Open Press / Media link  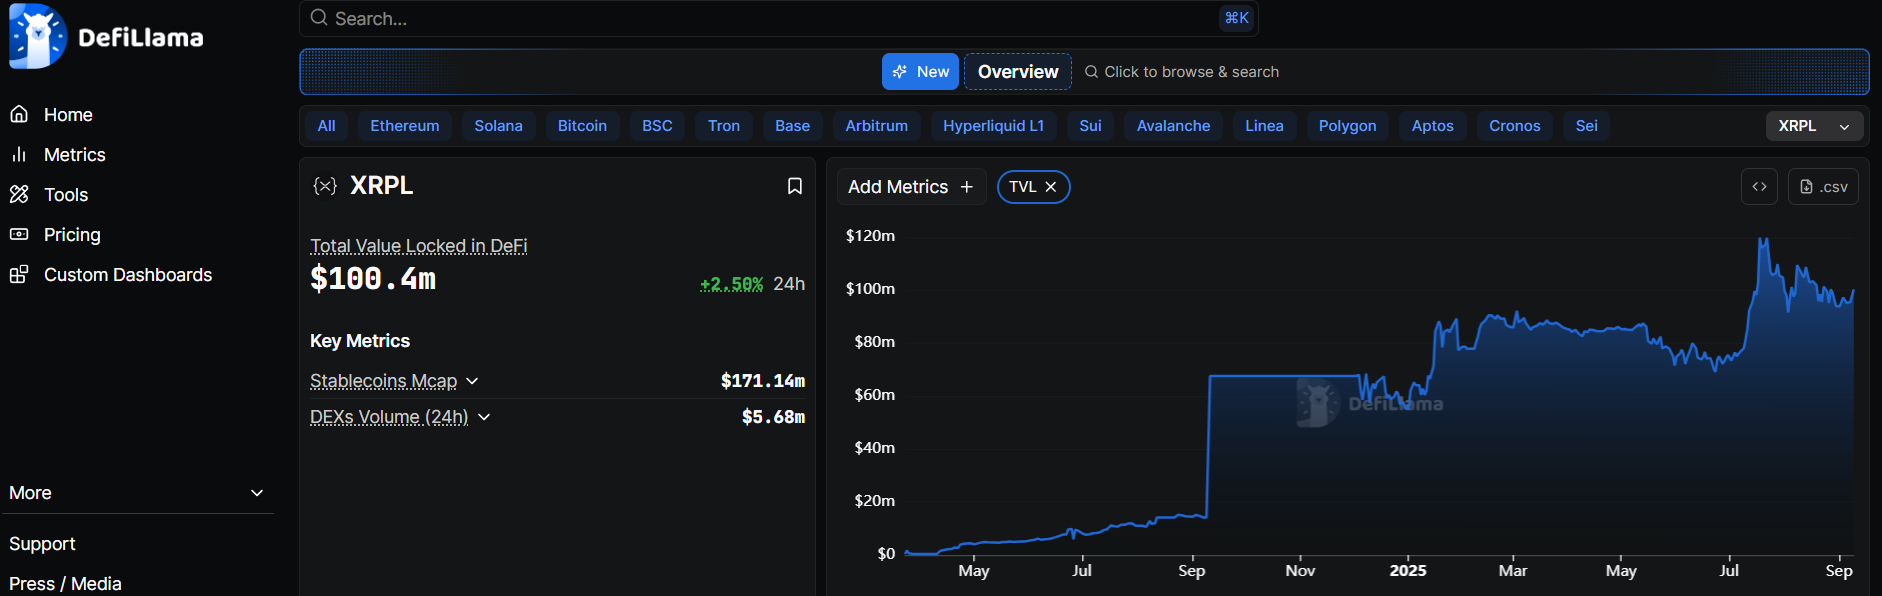(65, 584)
